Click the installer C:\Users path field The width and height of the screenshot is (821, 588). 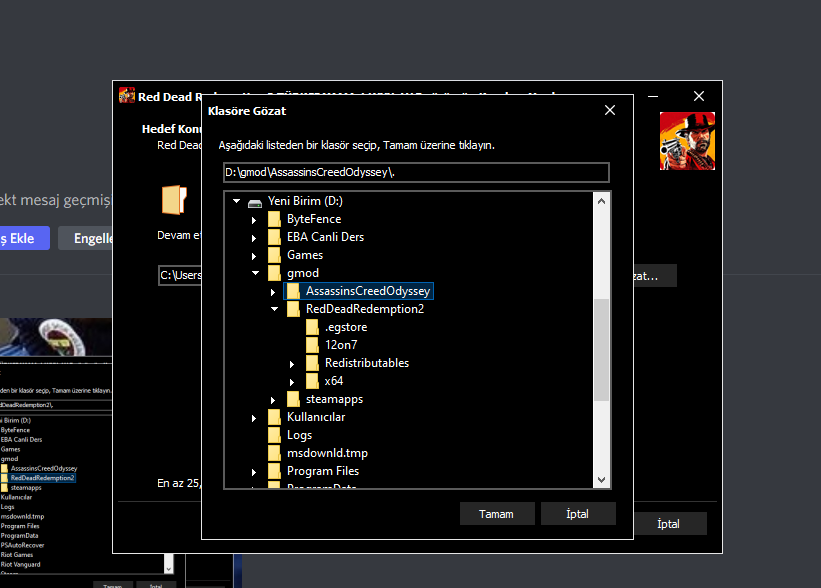click(180, 275)
